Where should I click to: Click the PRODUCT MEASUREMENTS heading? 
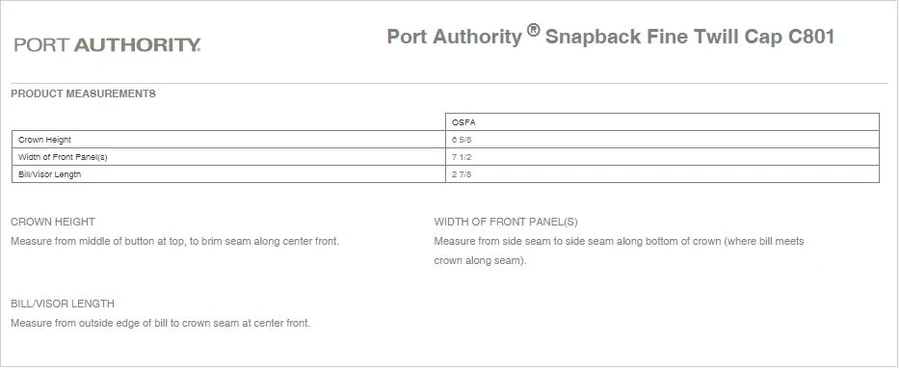coord(83,94)
